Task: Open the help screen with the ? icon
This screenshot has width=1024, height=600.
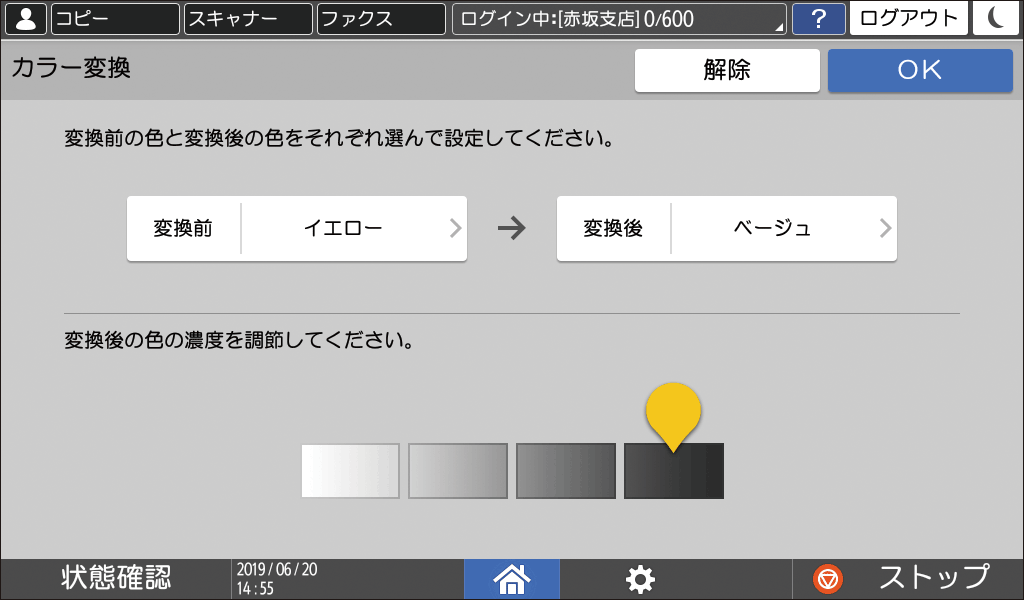Action: click(x=818, y=18)
